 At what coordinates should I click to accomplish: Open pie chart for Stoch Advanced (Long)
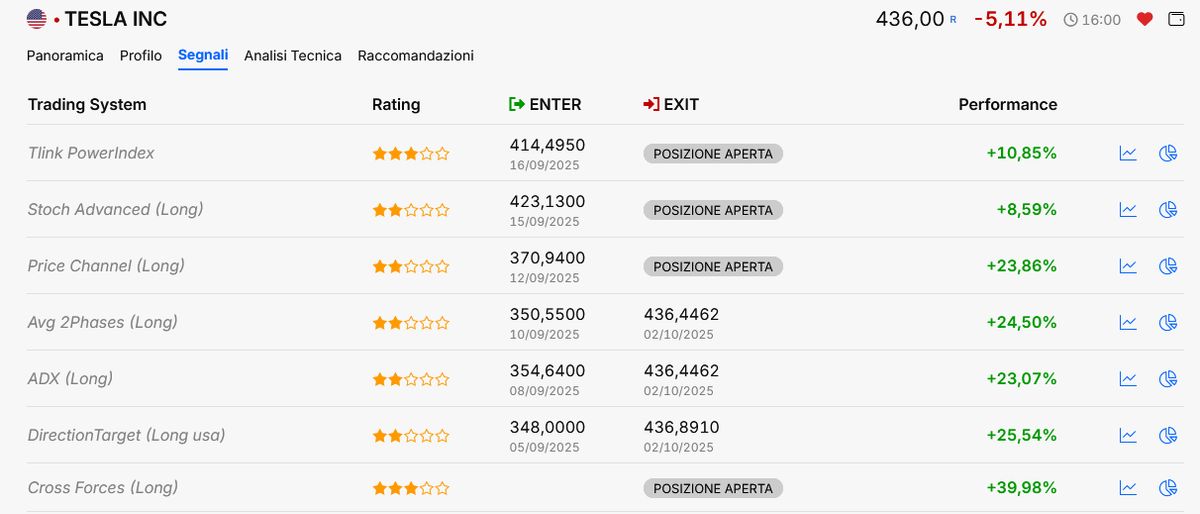tap(1167, 210)
